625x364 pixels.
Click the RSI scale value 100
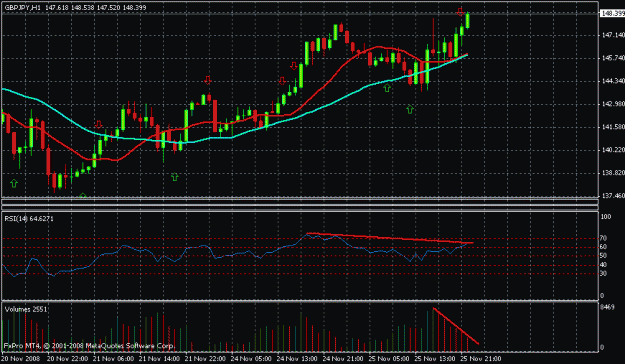[x=605, y=217]
